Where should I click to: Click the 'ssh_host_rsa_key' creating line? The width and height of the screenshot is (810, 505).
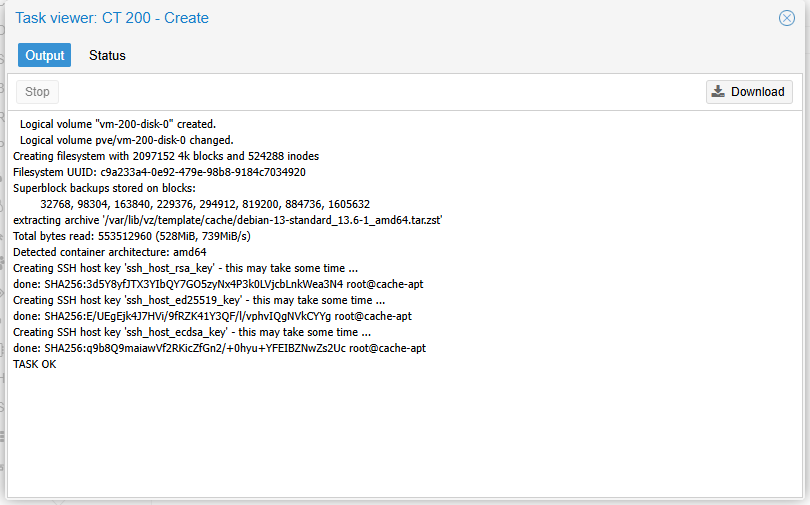click(185, 269)
